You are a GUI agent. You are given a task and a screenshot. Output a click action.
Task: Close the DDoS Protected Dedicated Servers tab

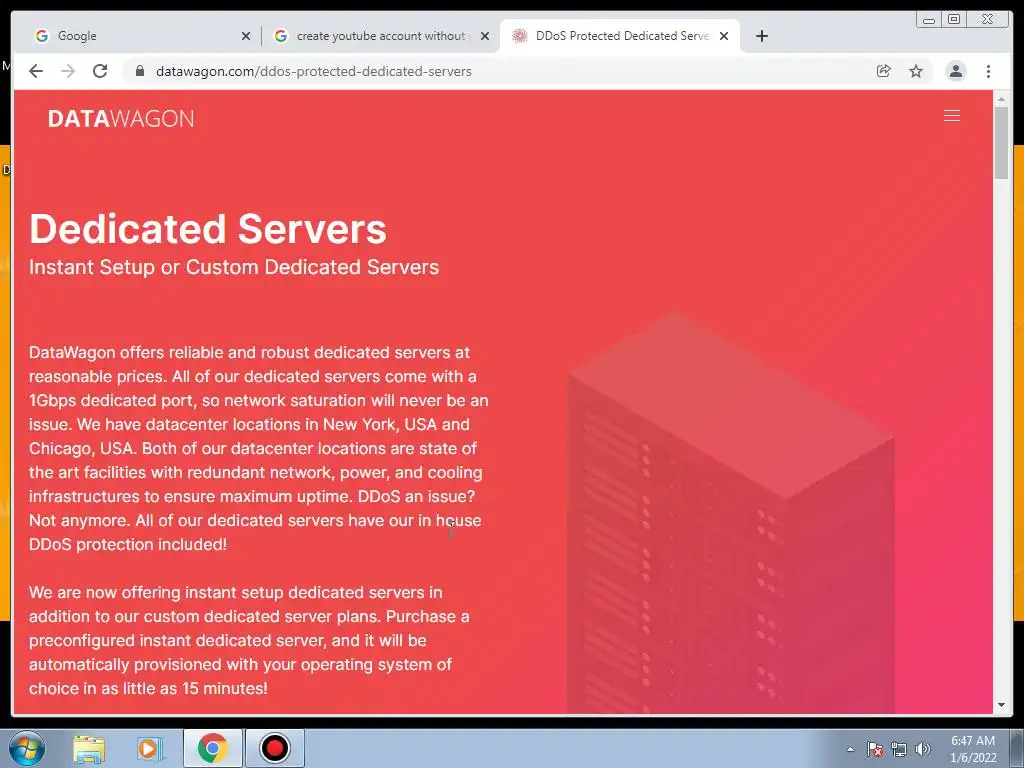coord(724,36)
